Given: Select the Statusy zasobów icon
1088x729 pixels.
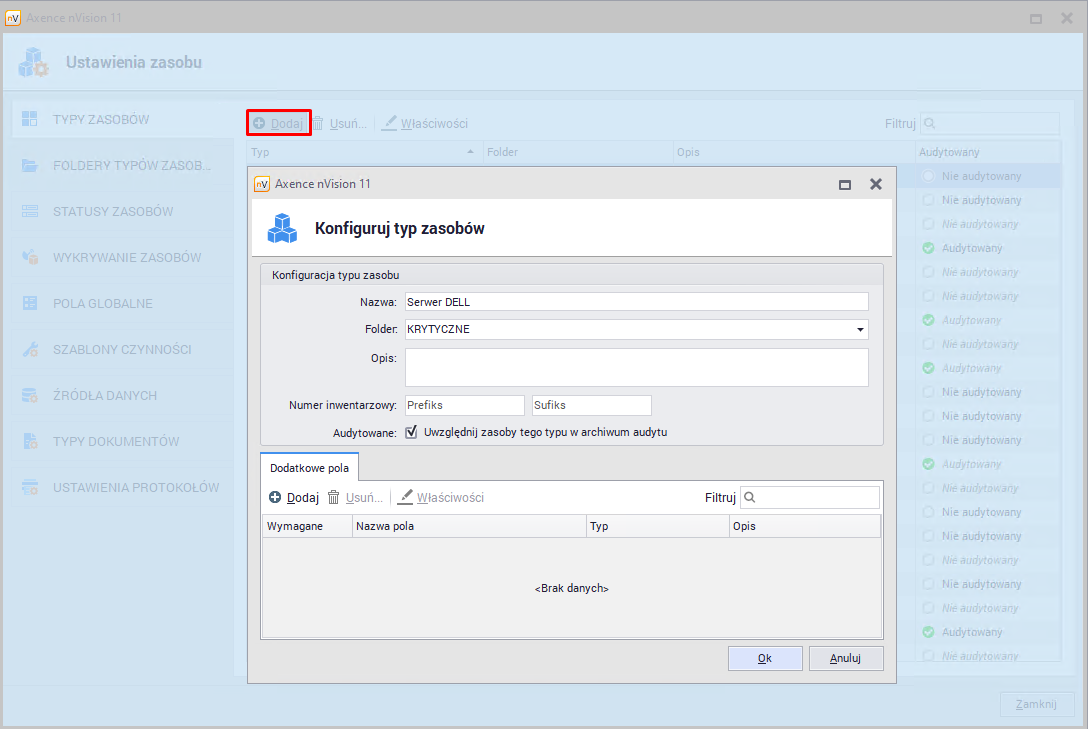Looking at the screenshot, I should click(x=30, y=211).
